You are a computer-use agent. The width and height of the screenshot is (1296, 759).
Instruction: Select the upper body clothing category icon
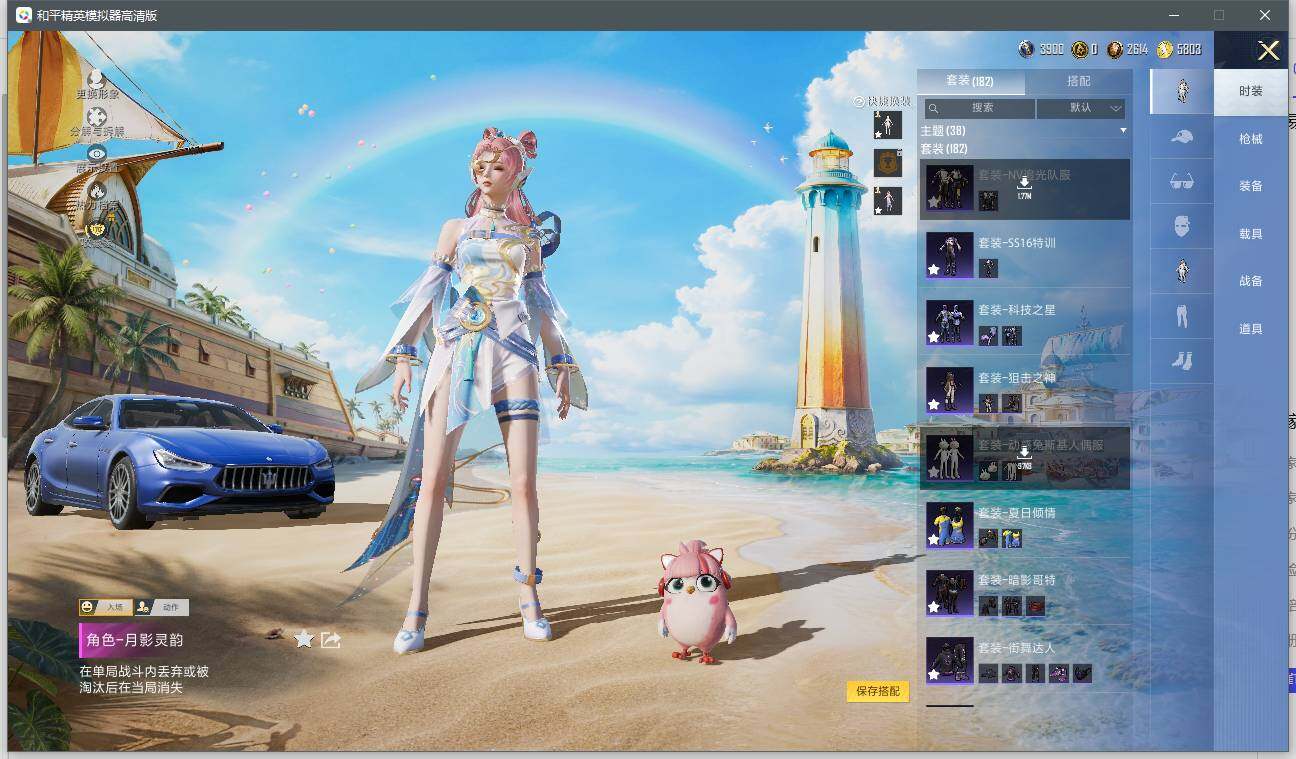click(1182, 271)
